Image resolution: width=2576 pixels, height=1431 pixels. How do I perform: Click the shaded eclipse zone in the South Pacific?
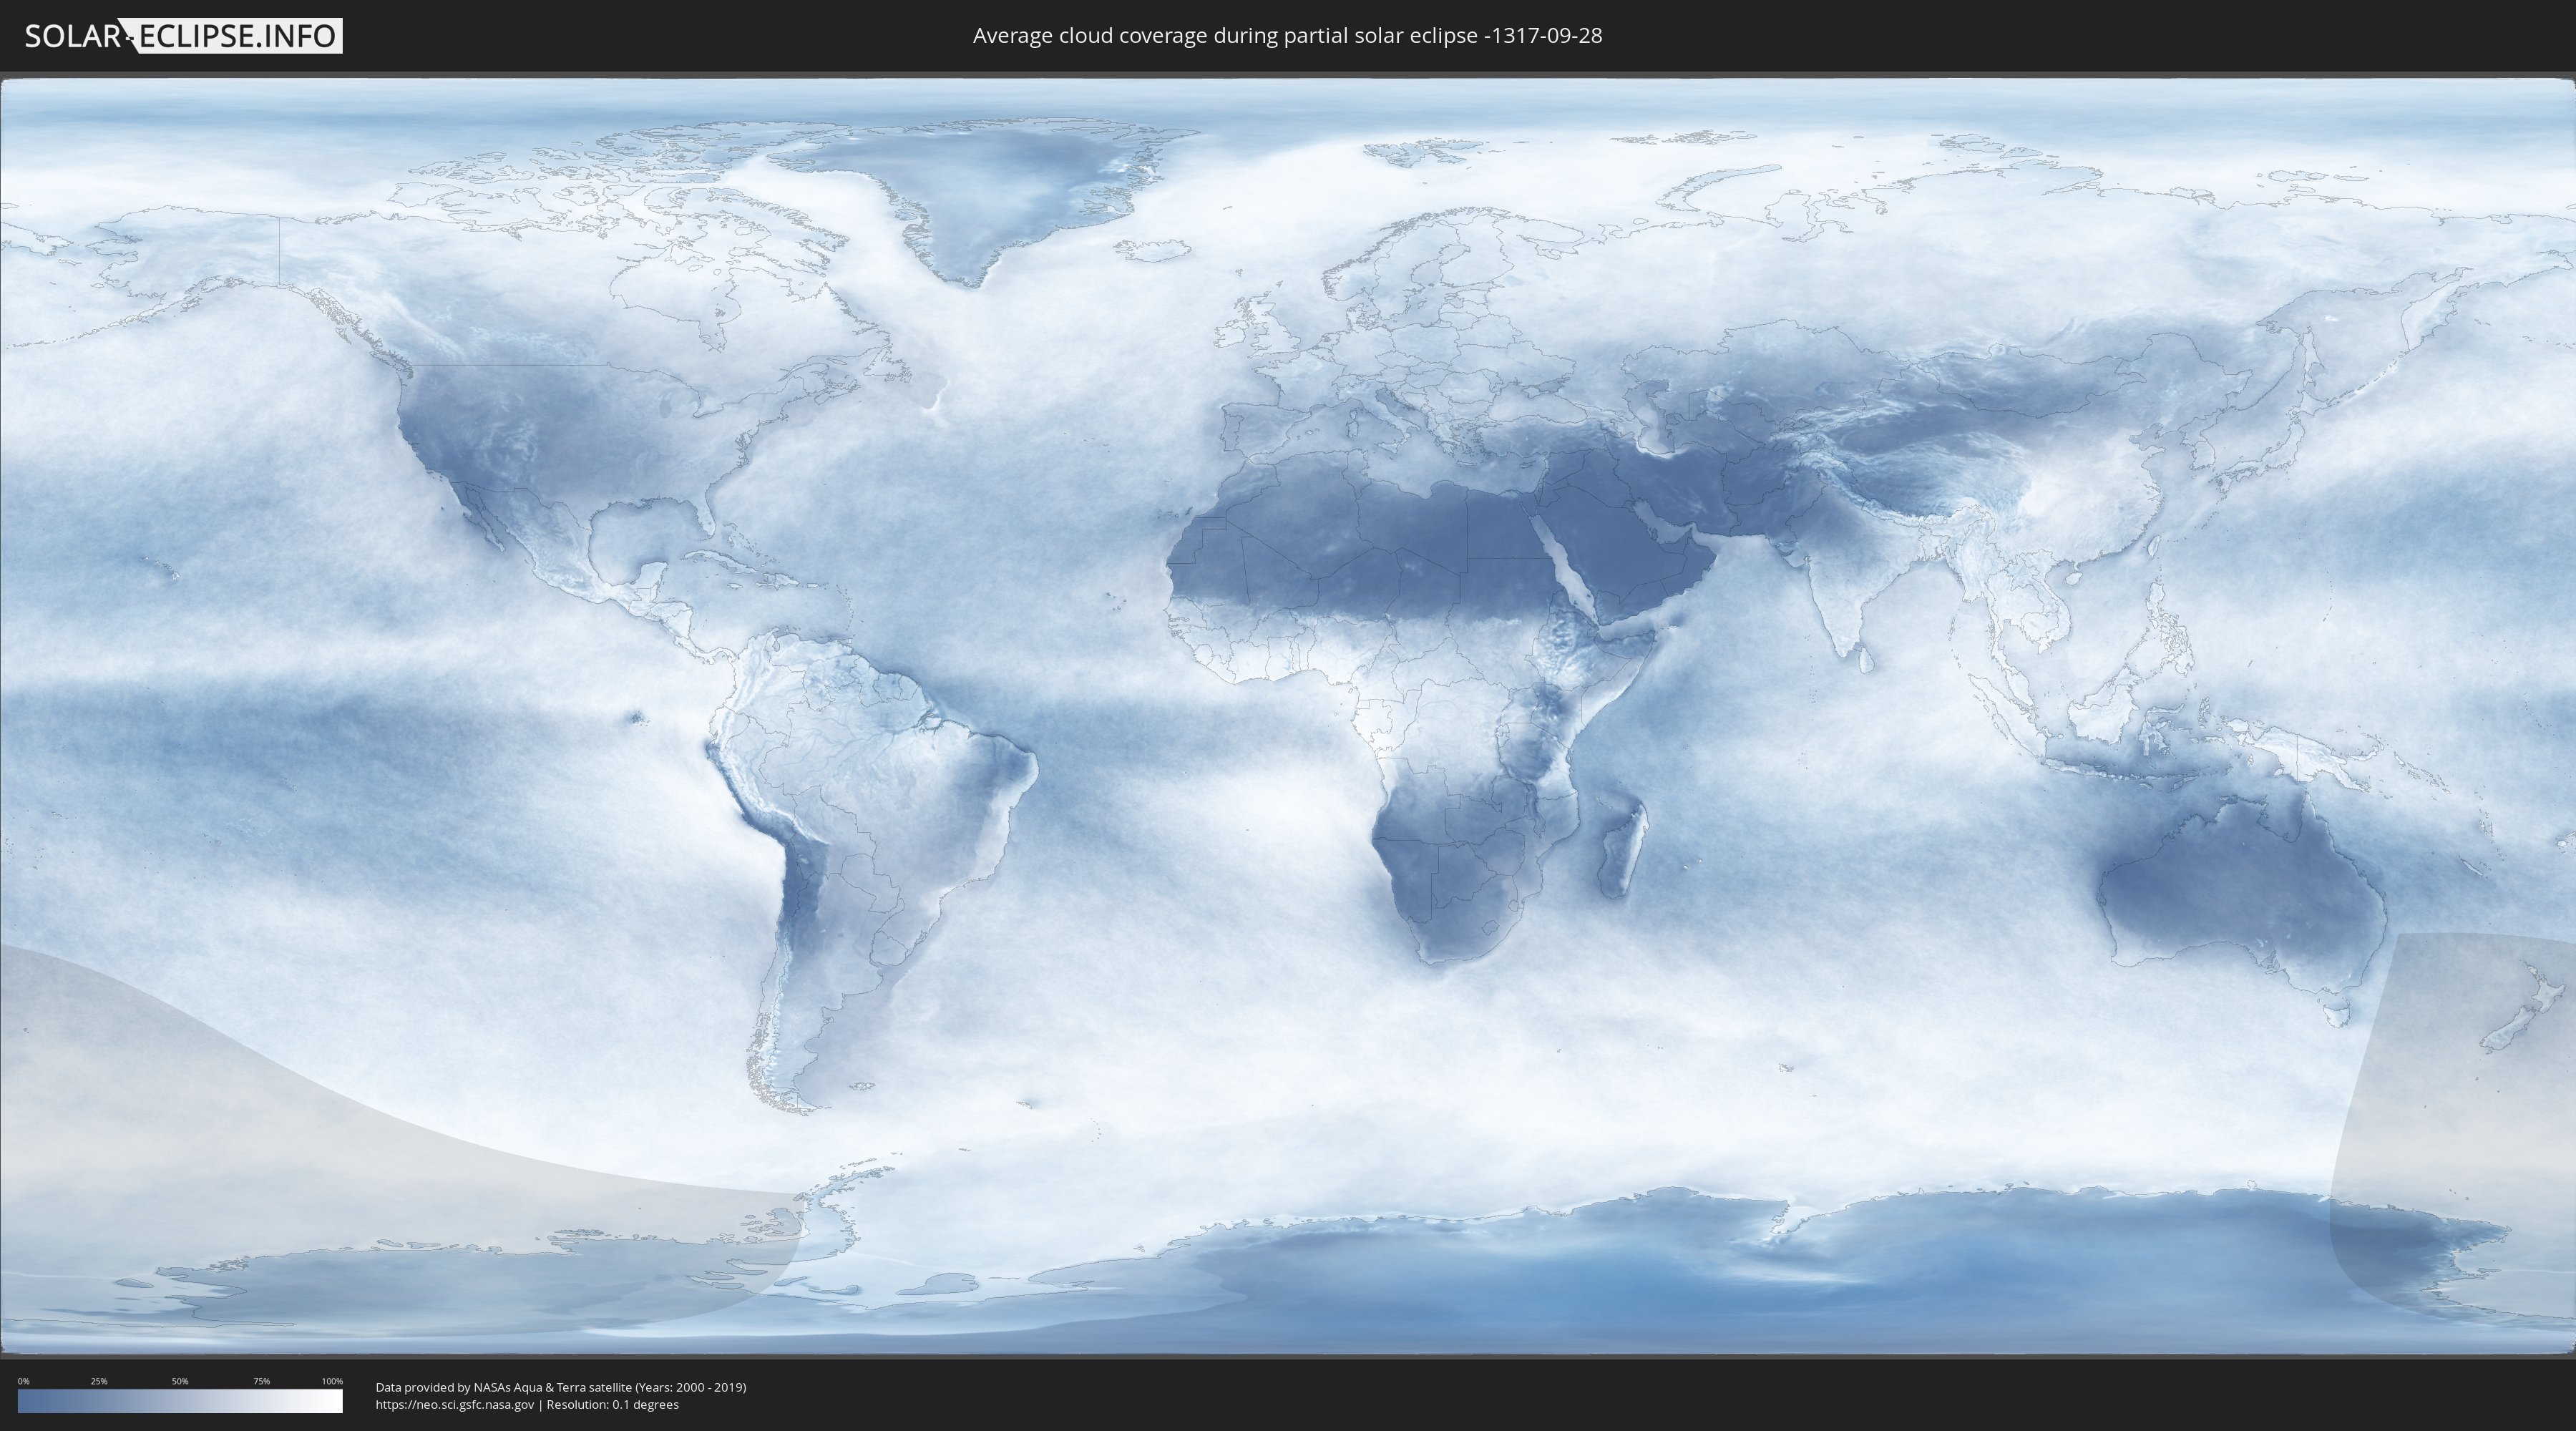(300, 1170)
